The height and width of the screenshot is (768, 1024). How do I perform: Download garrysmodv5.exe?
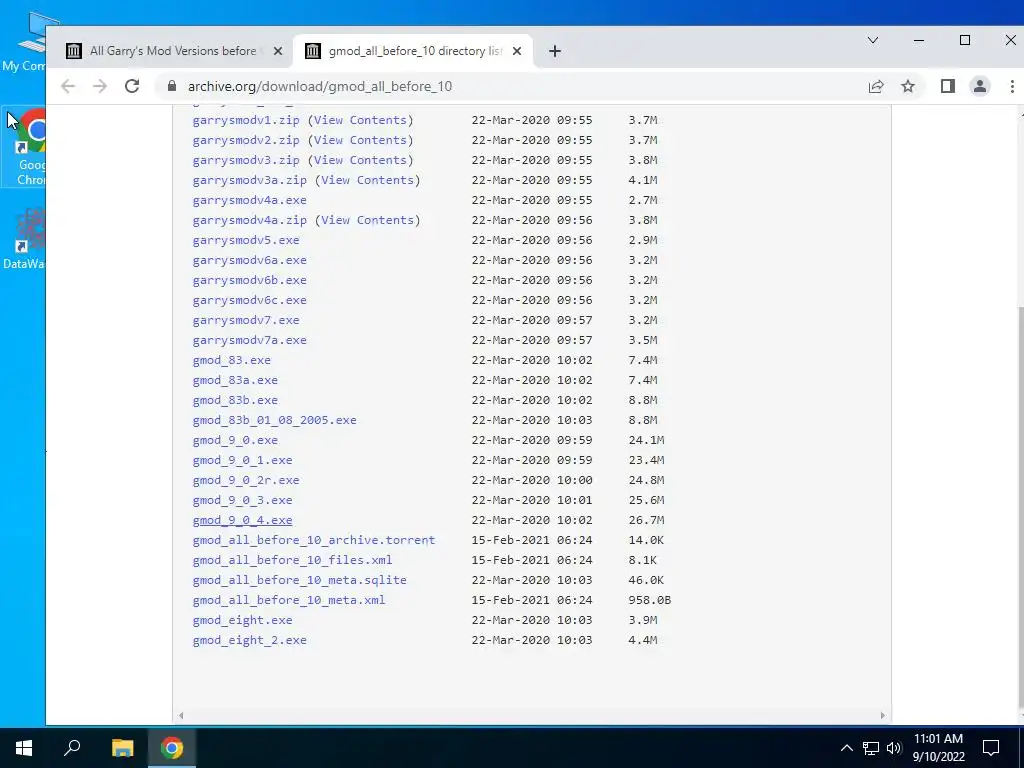click(246, 240)
